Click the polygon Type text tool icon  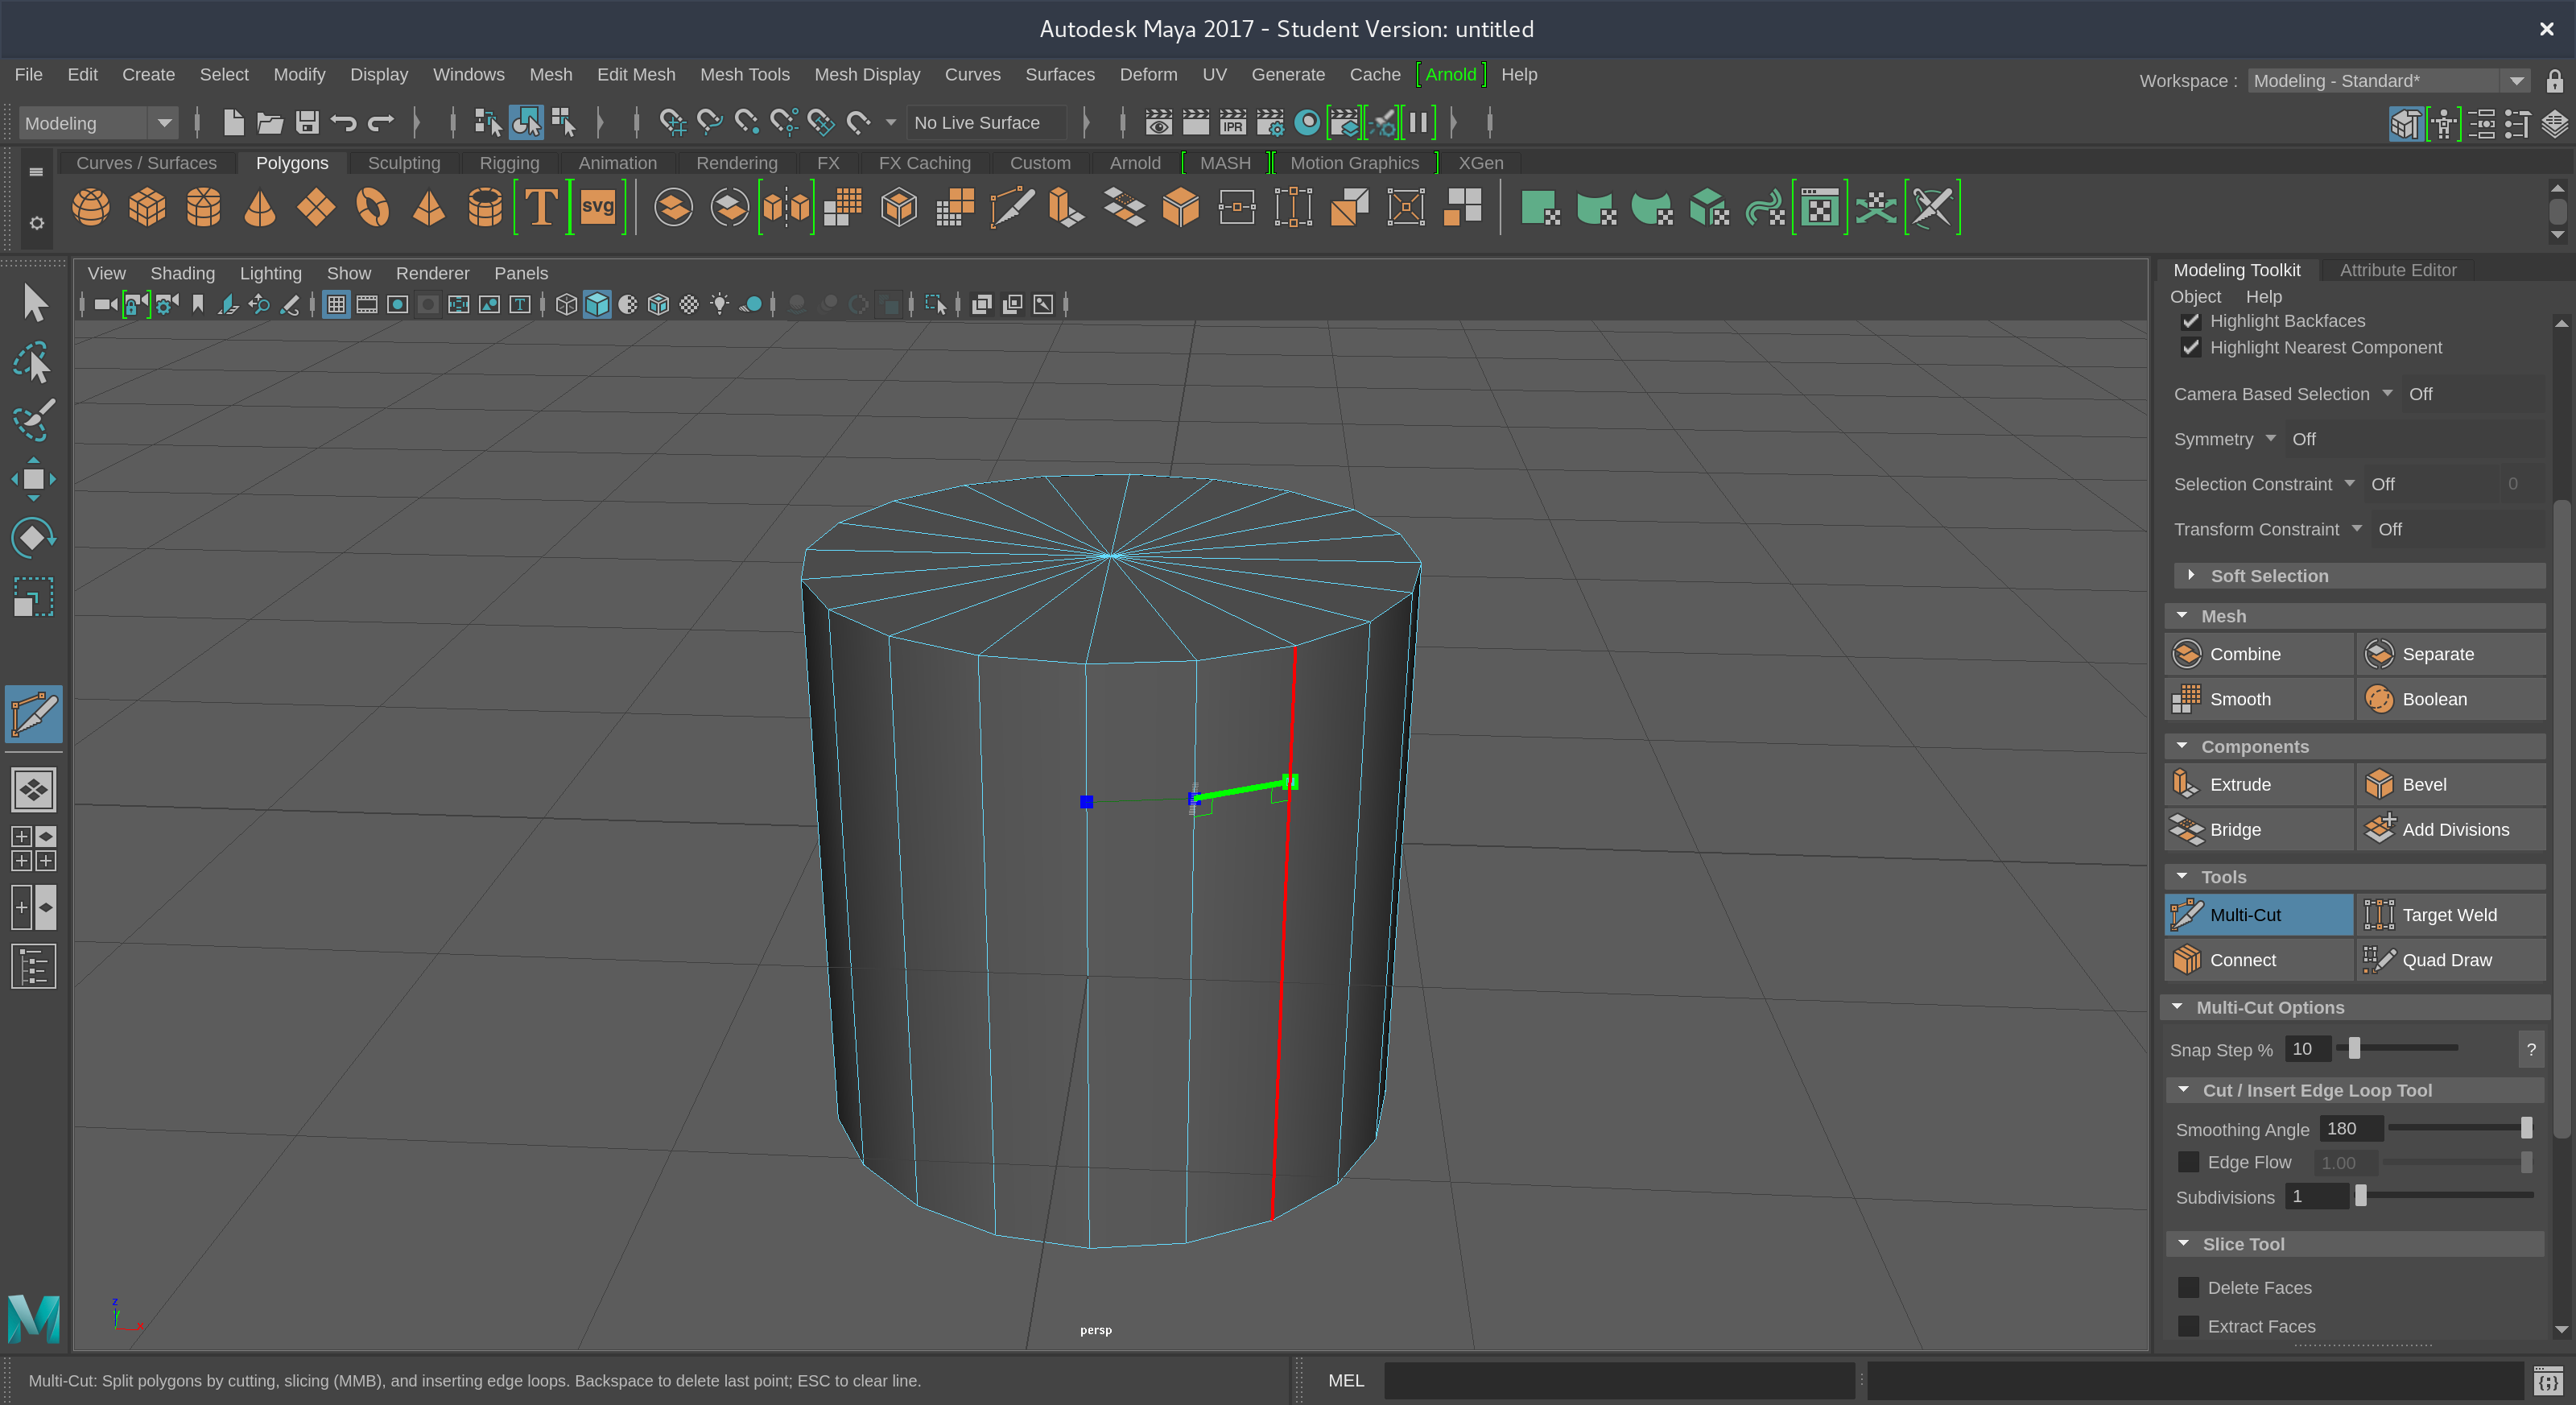click(x=541, y=208)
